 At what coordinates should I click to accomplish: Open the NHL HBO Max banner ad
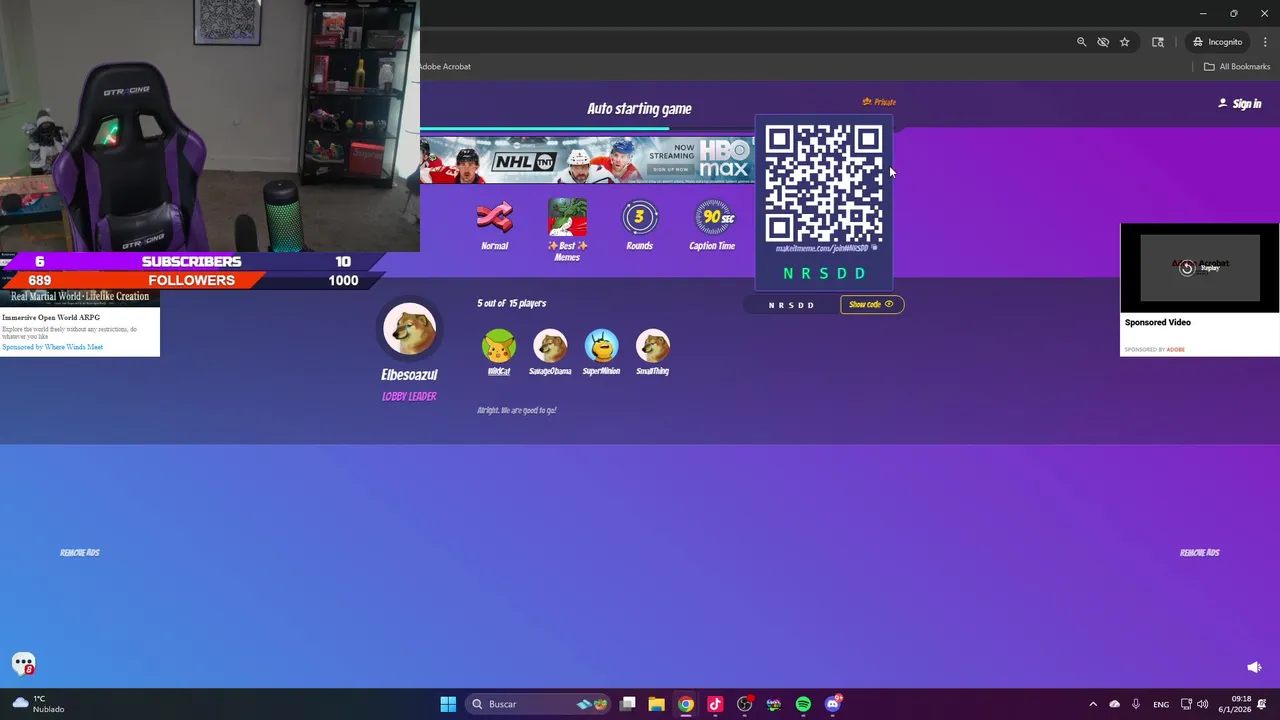587,160
